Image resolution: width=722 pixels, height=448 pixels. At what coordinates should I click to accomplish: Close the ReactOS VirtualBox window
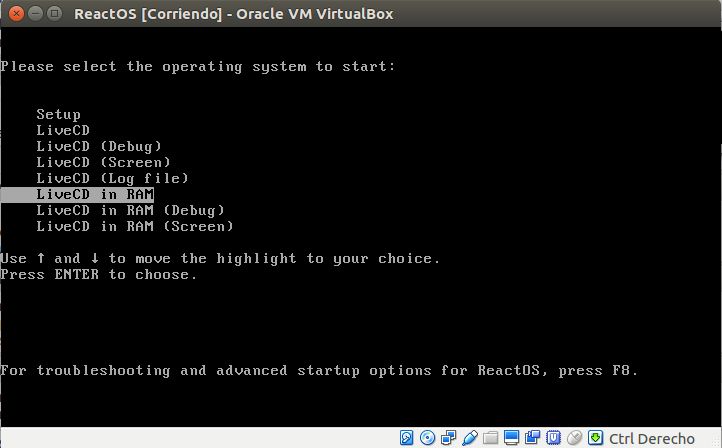(x=14, y=13)
